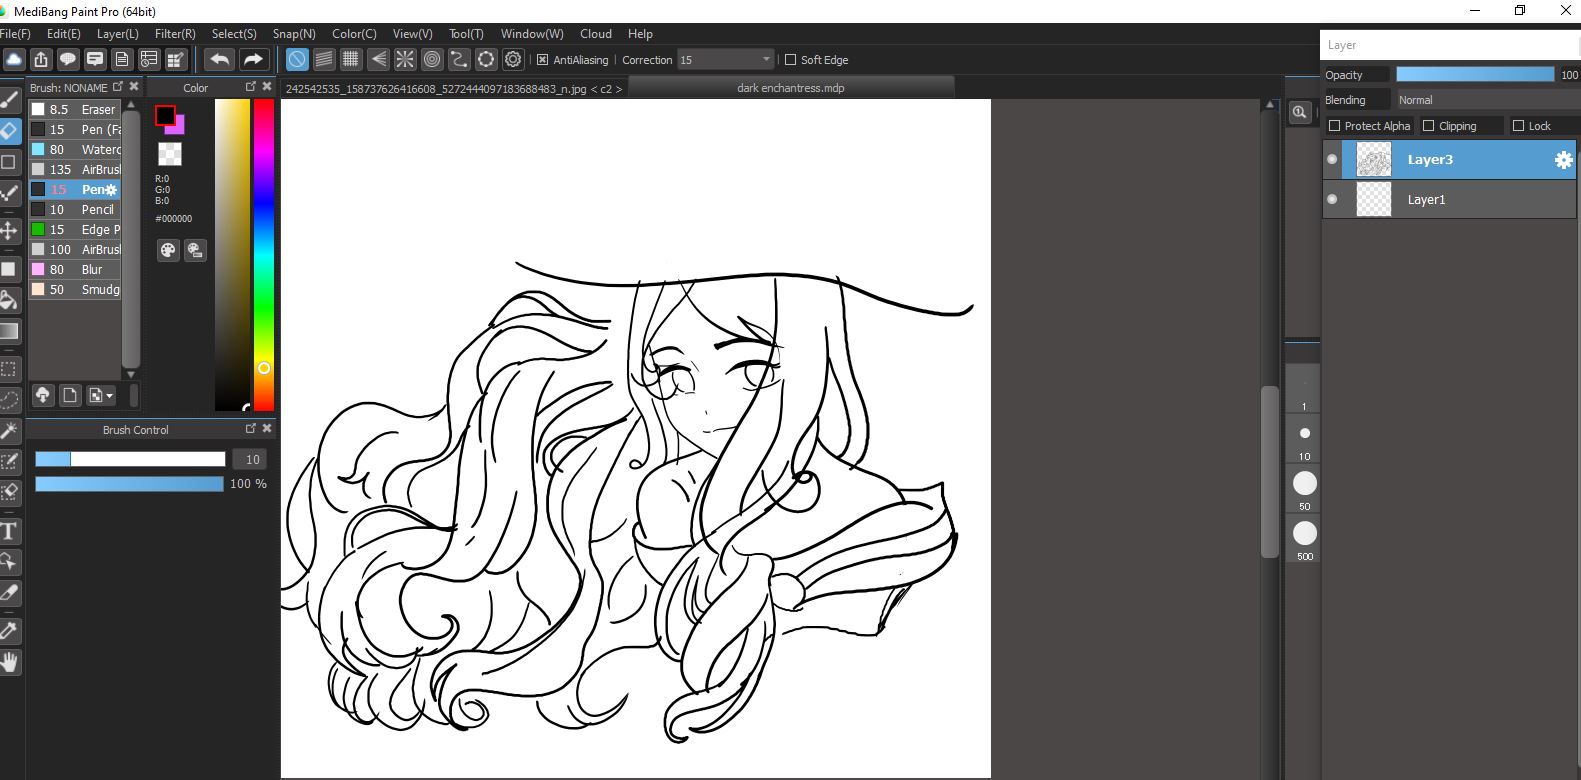Open the Correction value dropdown
Image resolution: width=1581 pixels, height=780 pixels.
725,60
